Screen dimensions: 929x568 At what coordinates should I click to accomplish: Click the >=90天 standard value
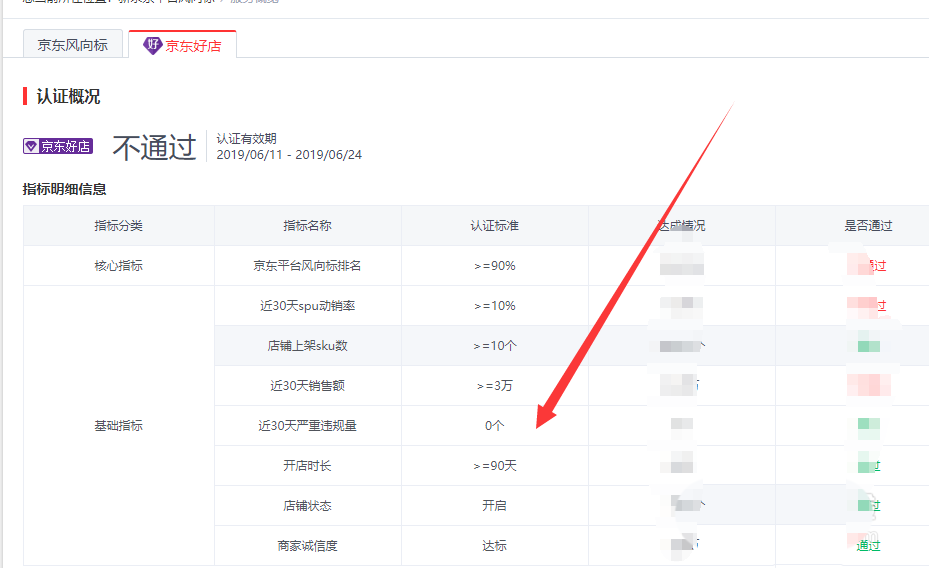pos(494,466)
